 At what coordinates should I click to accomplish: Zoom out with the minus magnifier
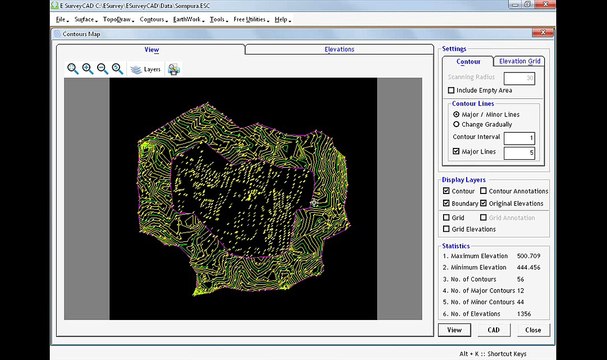point(102,69)
